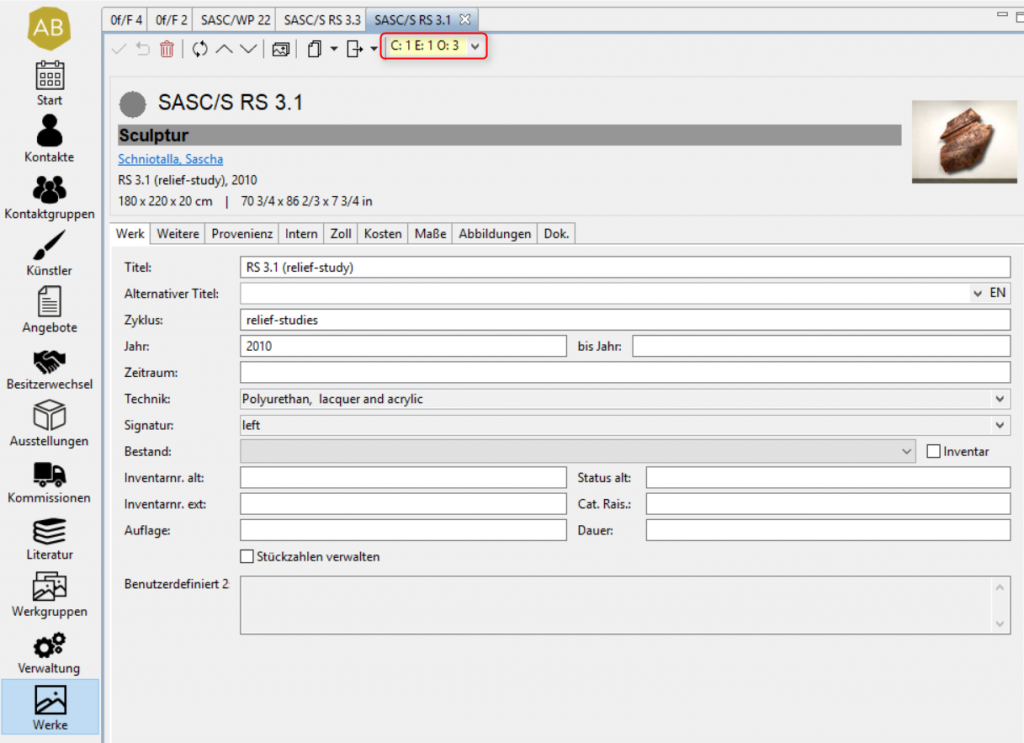Open export icon dropdown arrow
1024x743 pixels.
[374, 49]
